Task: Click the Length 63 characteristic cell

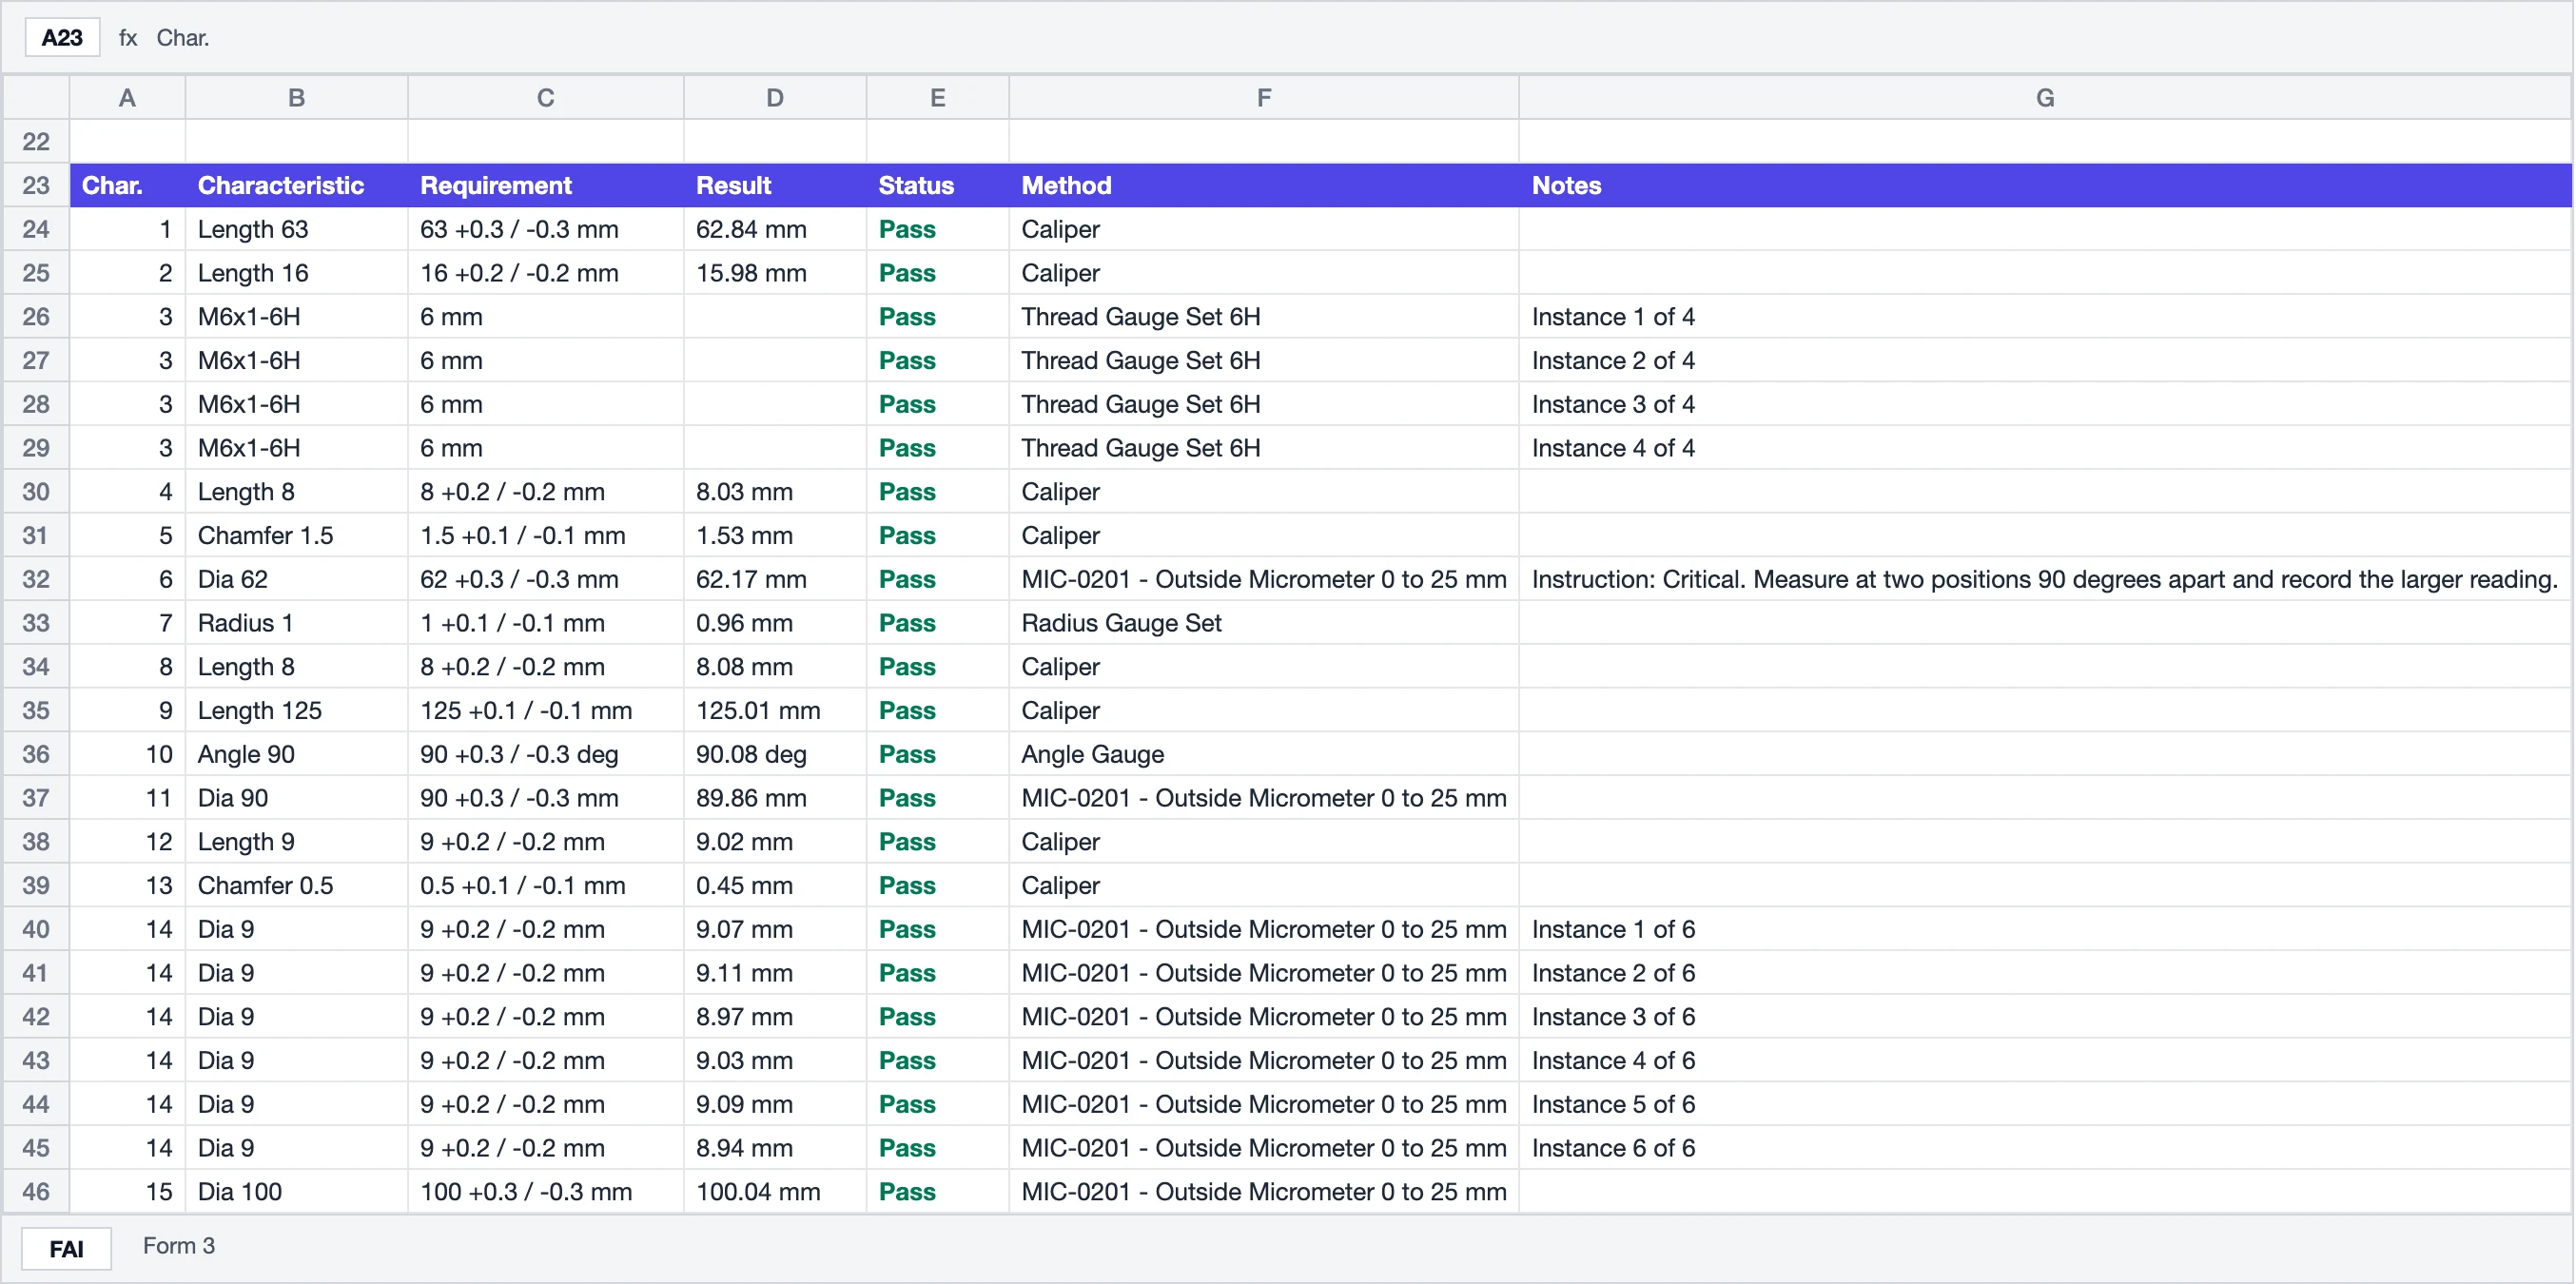Action: (296, 229)
